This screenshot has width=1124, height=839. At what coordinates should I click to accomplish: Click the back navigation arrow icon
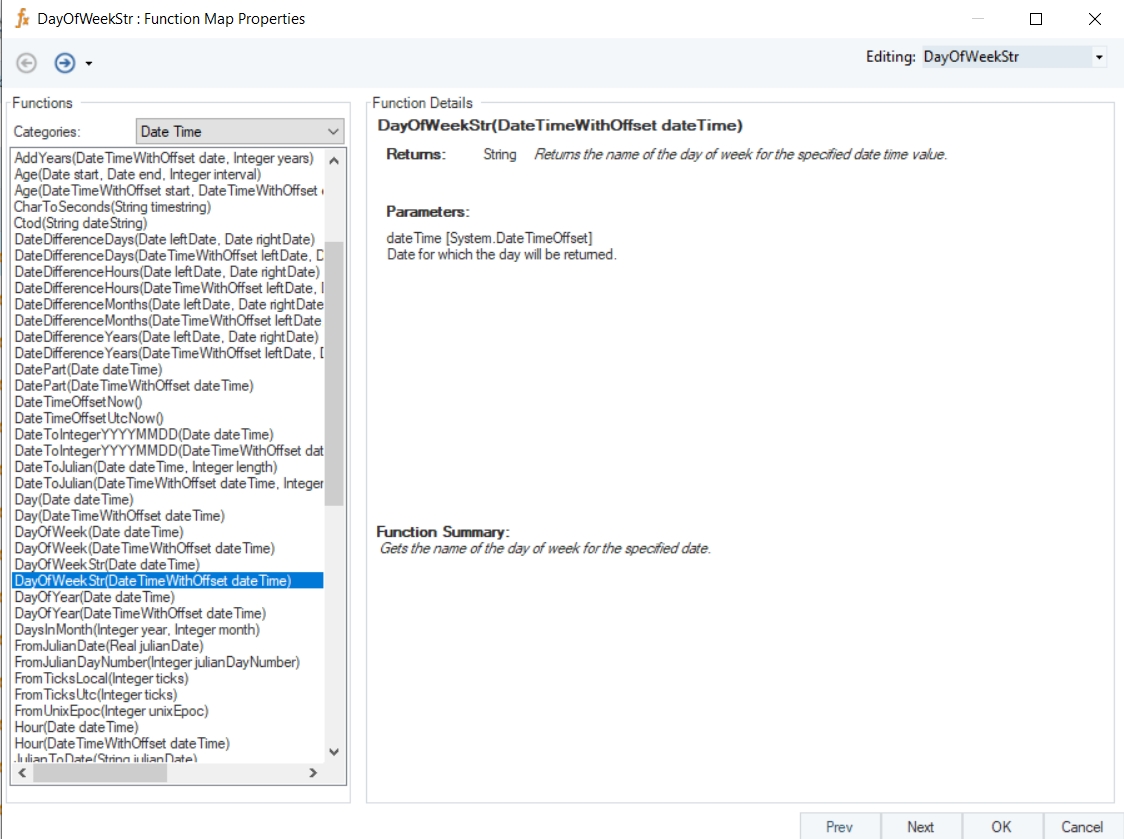pyautogui.click(x=27, y=63)
